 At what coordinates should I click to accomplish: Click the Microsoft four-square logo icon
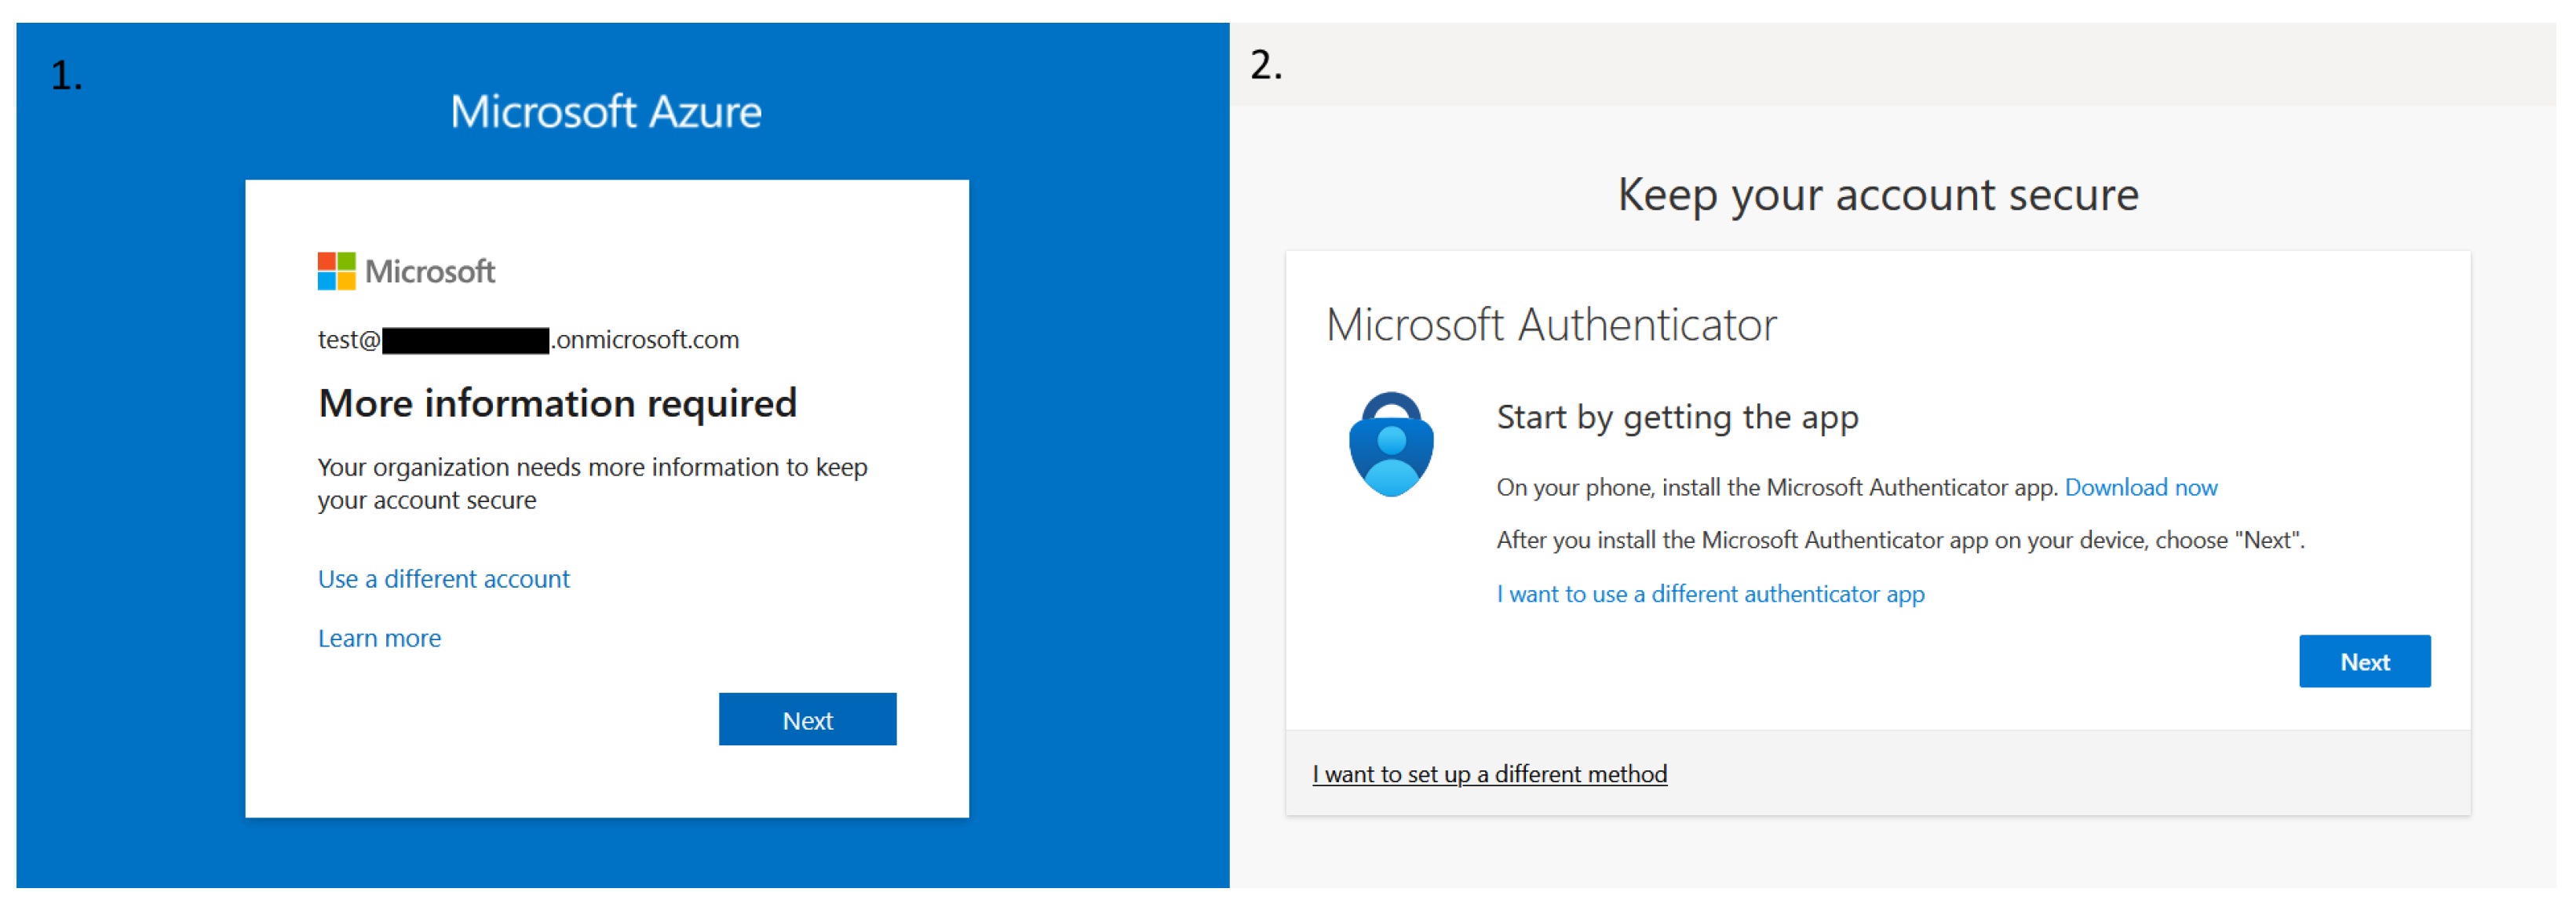coord(336,271)
